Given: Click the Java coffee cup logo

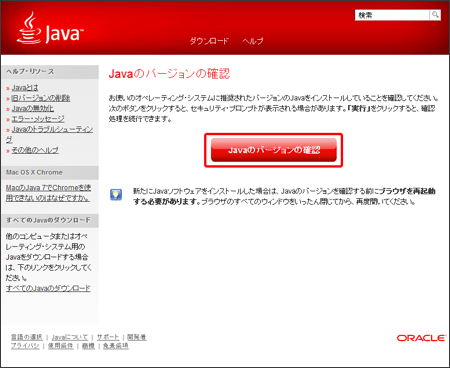Looking at the screenshot, I should click(x=49, y=28).
